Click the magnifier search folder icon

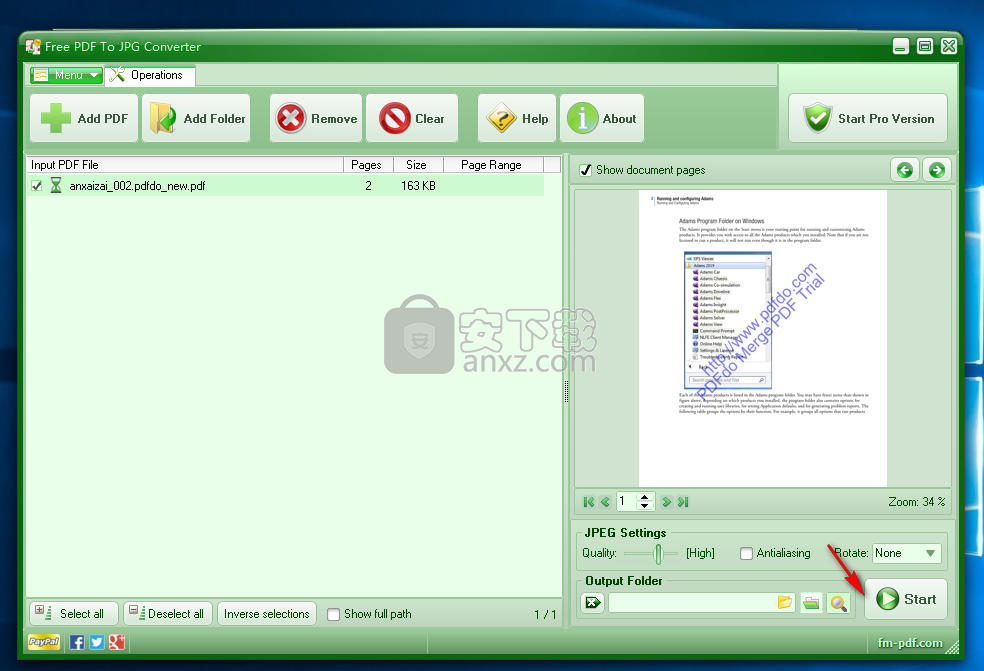coord(839,603)
